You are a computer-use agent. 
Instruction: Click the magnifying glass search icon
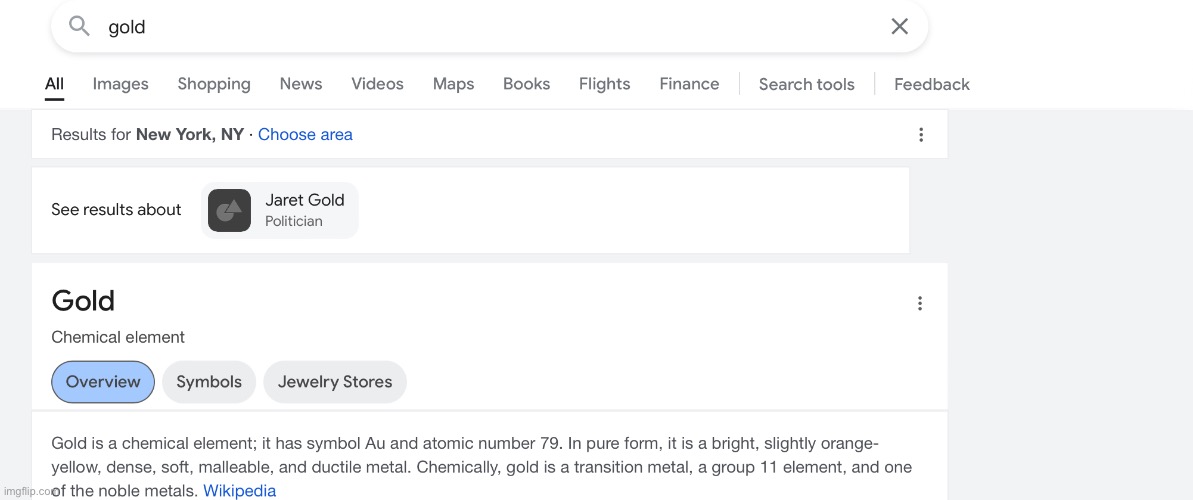click(79, 27)
